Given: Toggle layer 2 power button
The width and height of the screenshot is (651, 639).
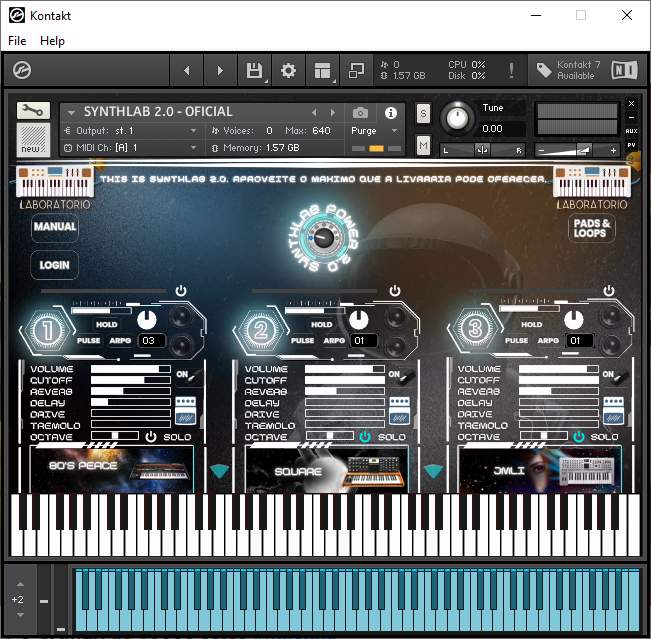Looking at the screenshot, I should pos(395,290).
